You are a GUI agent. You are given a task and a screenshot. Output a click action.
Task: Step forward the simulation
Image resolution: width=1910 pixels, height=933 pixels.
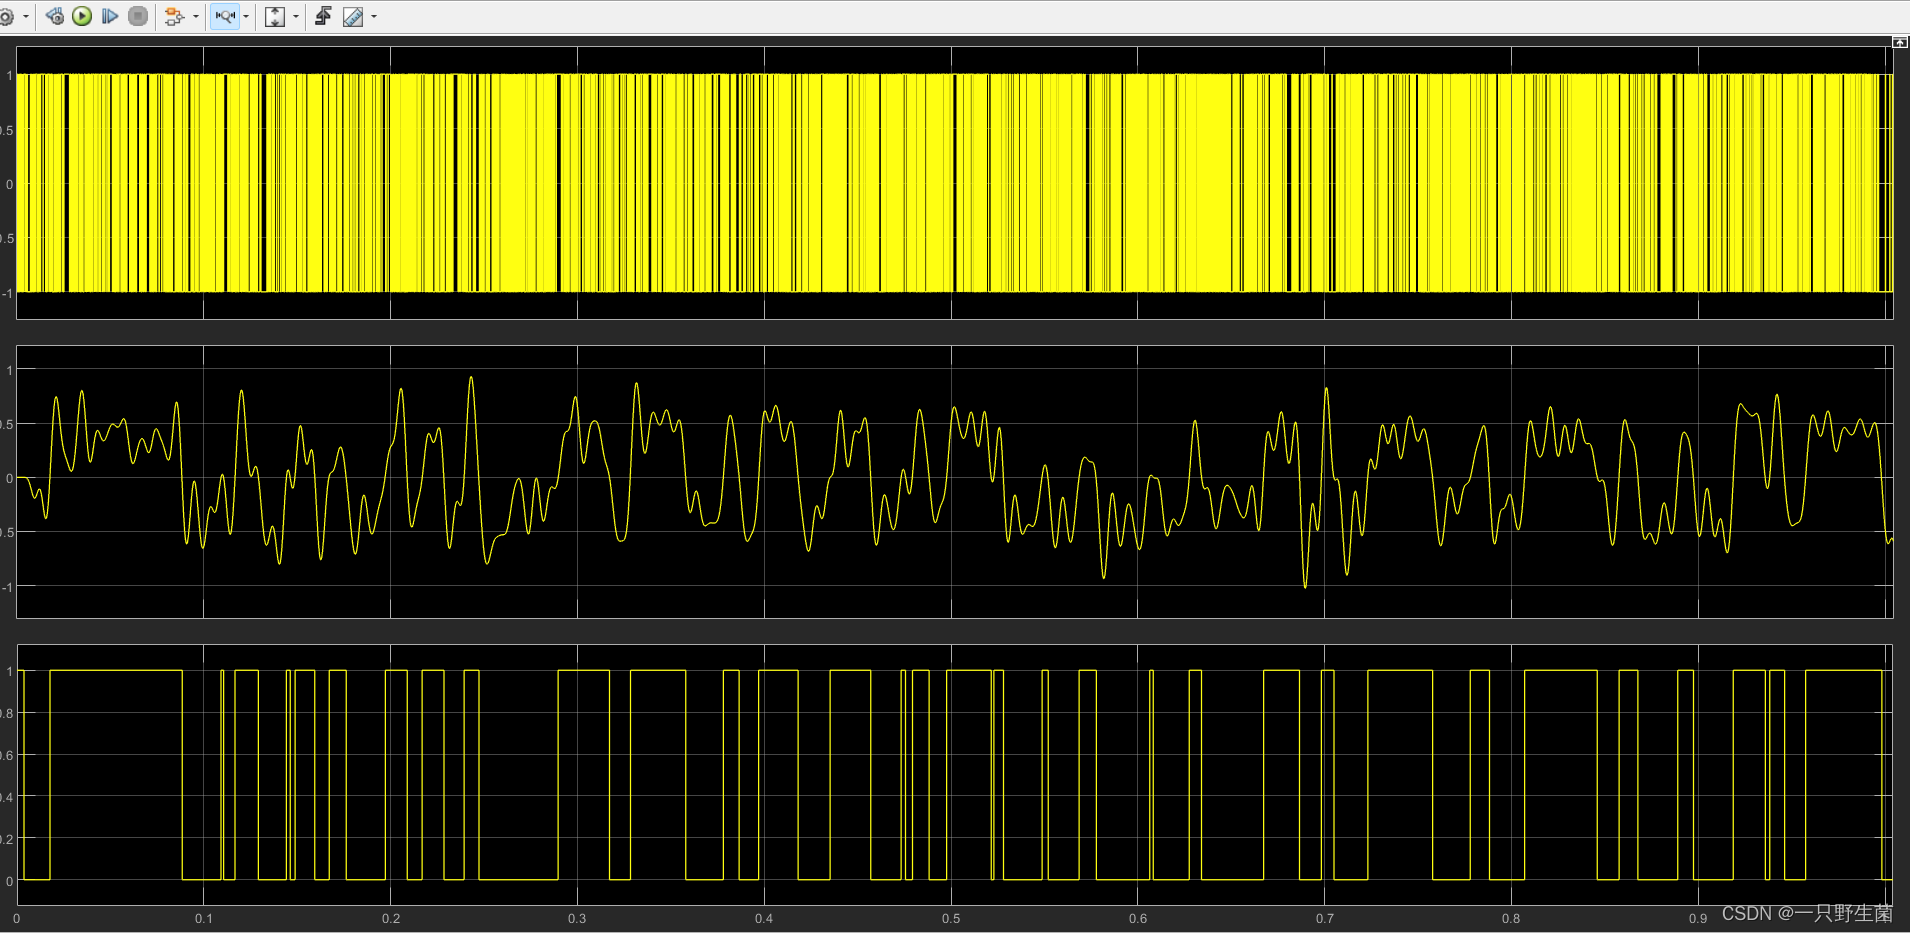coord(110,16)
